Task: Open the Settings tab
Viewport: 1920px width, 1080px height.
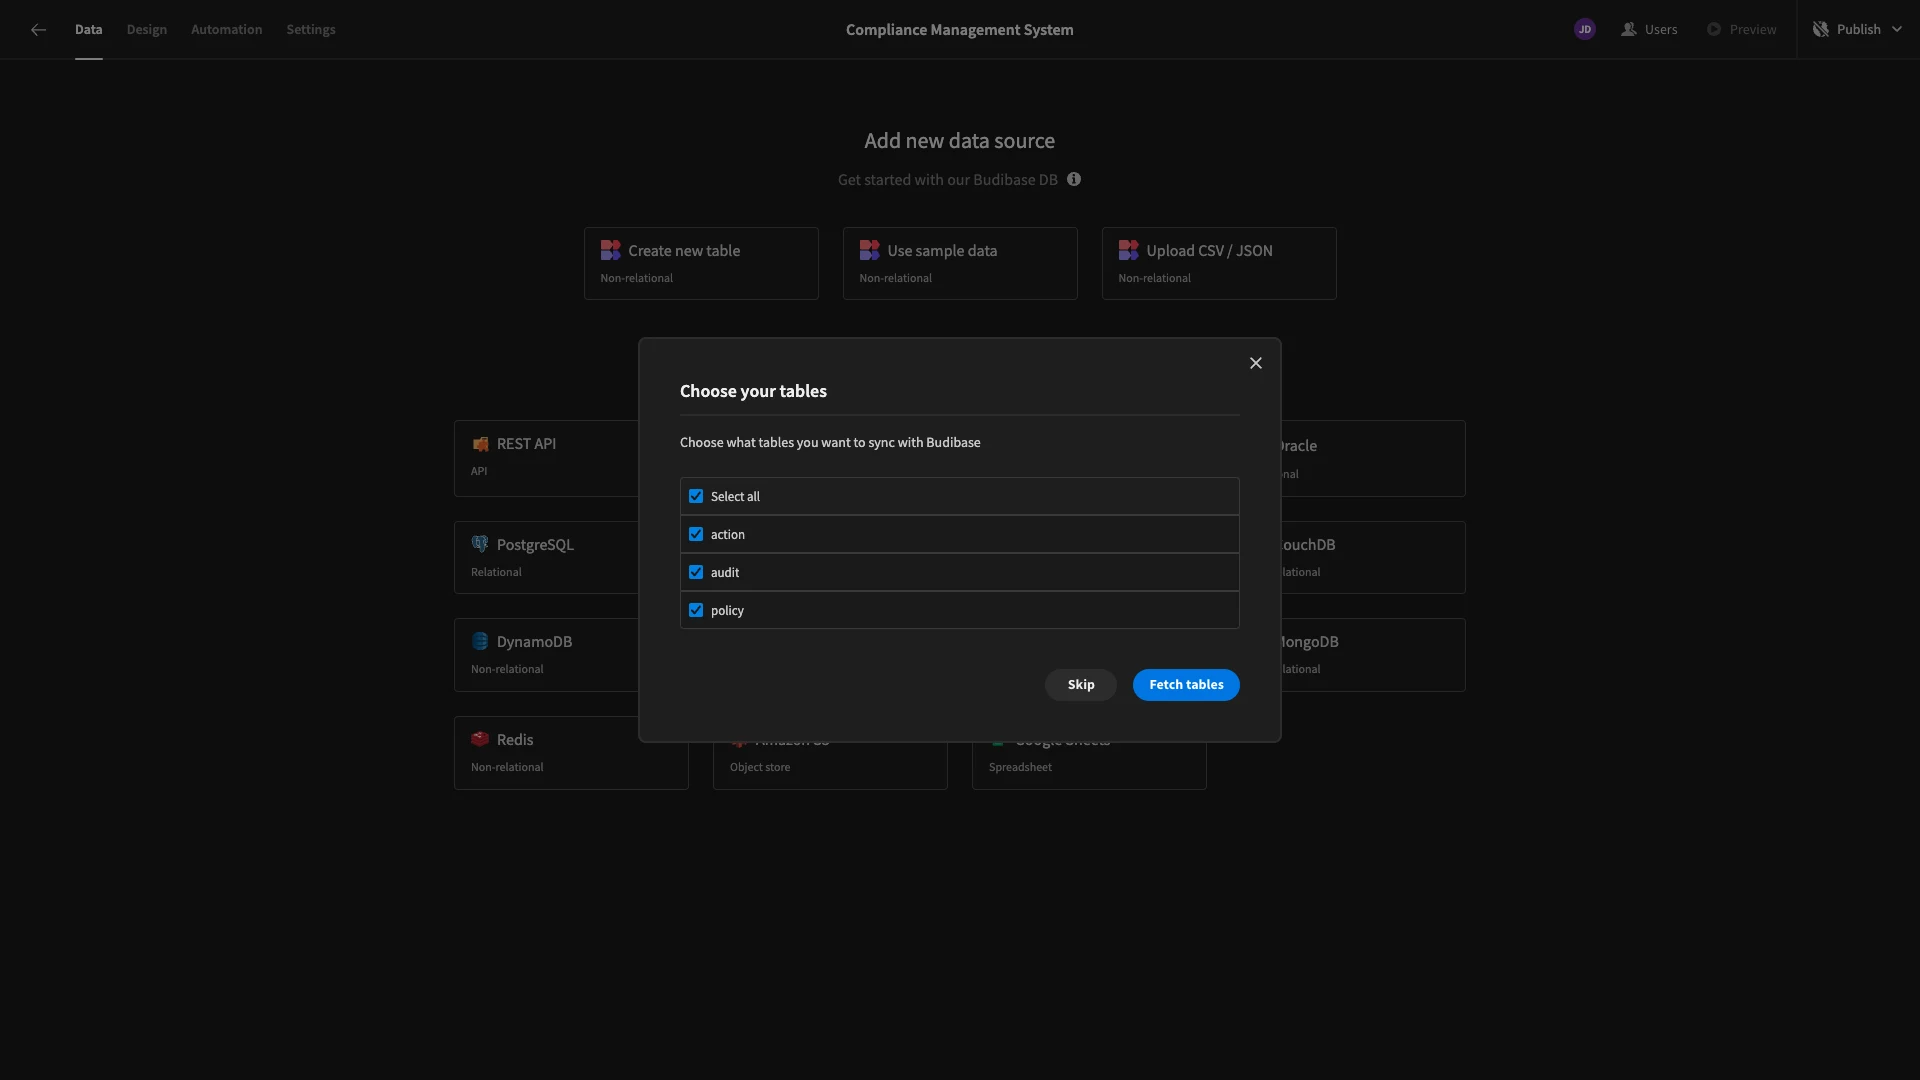Action: pyautogui.click(x=311, y=29)
